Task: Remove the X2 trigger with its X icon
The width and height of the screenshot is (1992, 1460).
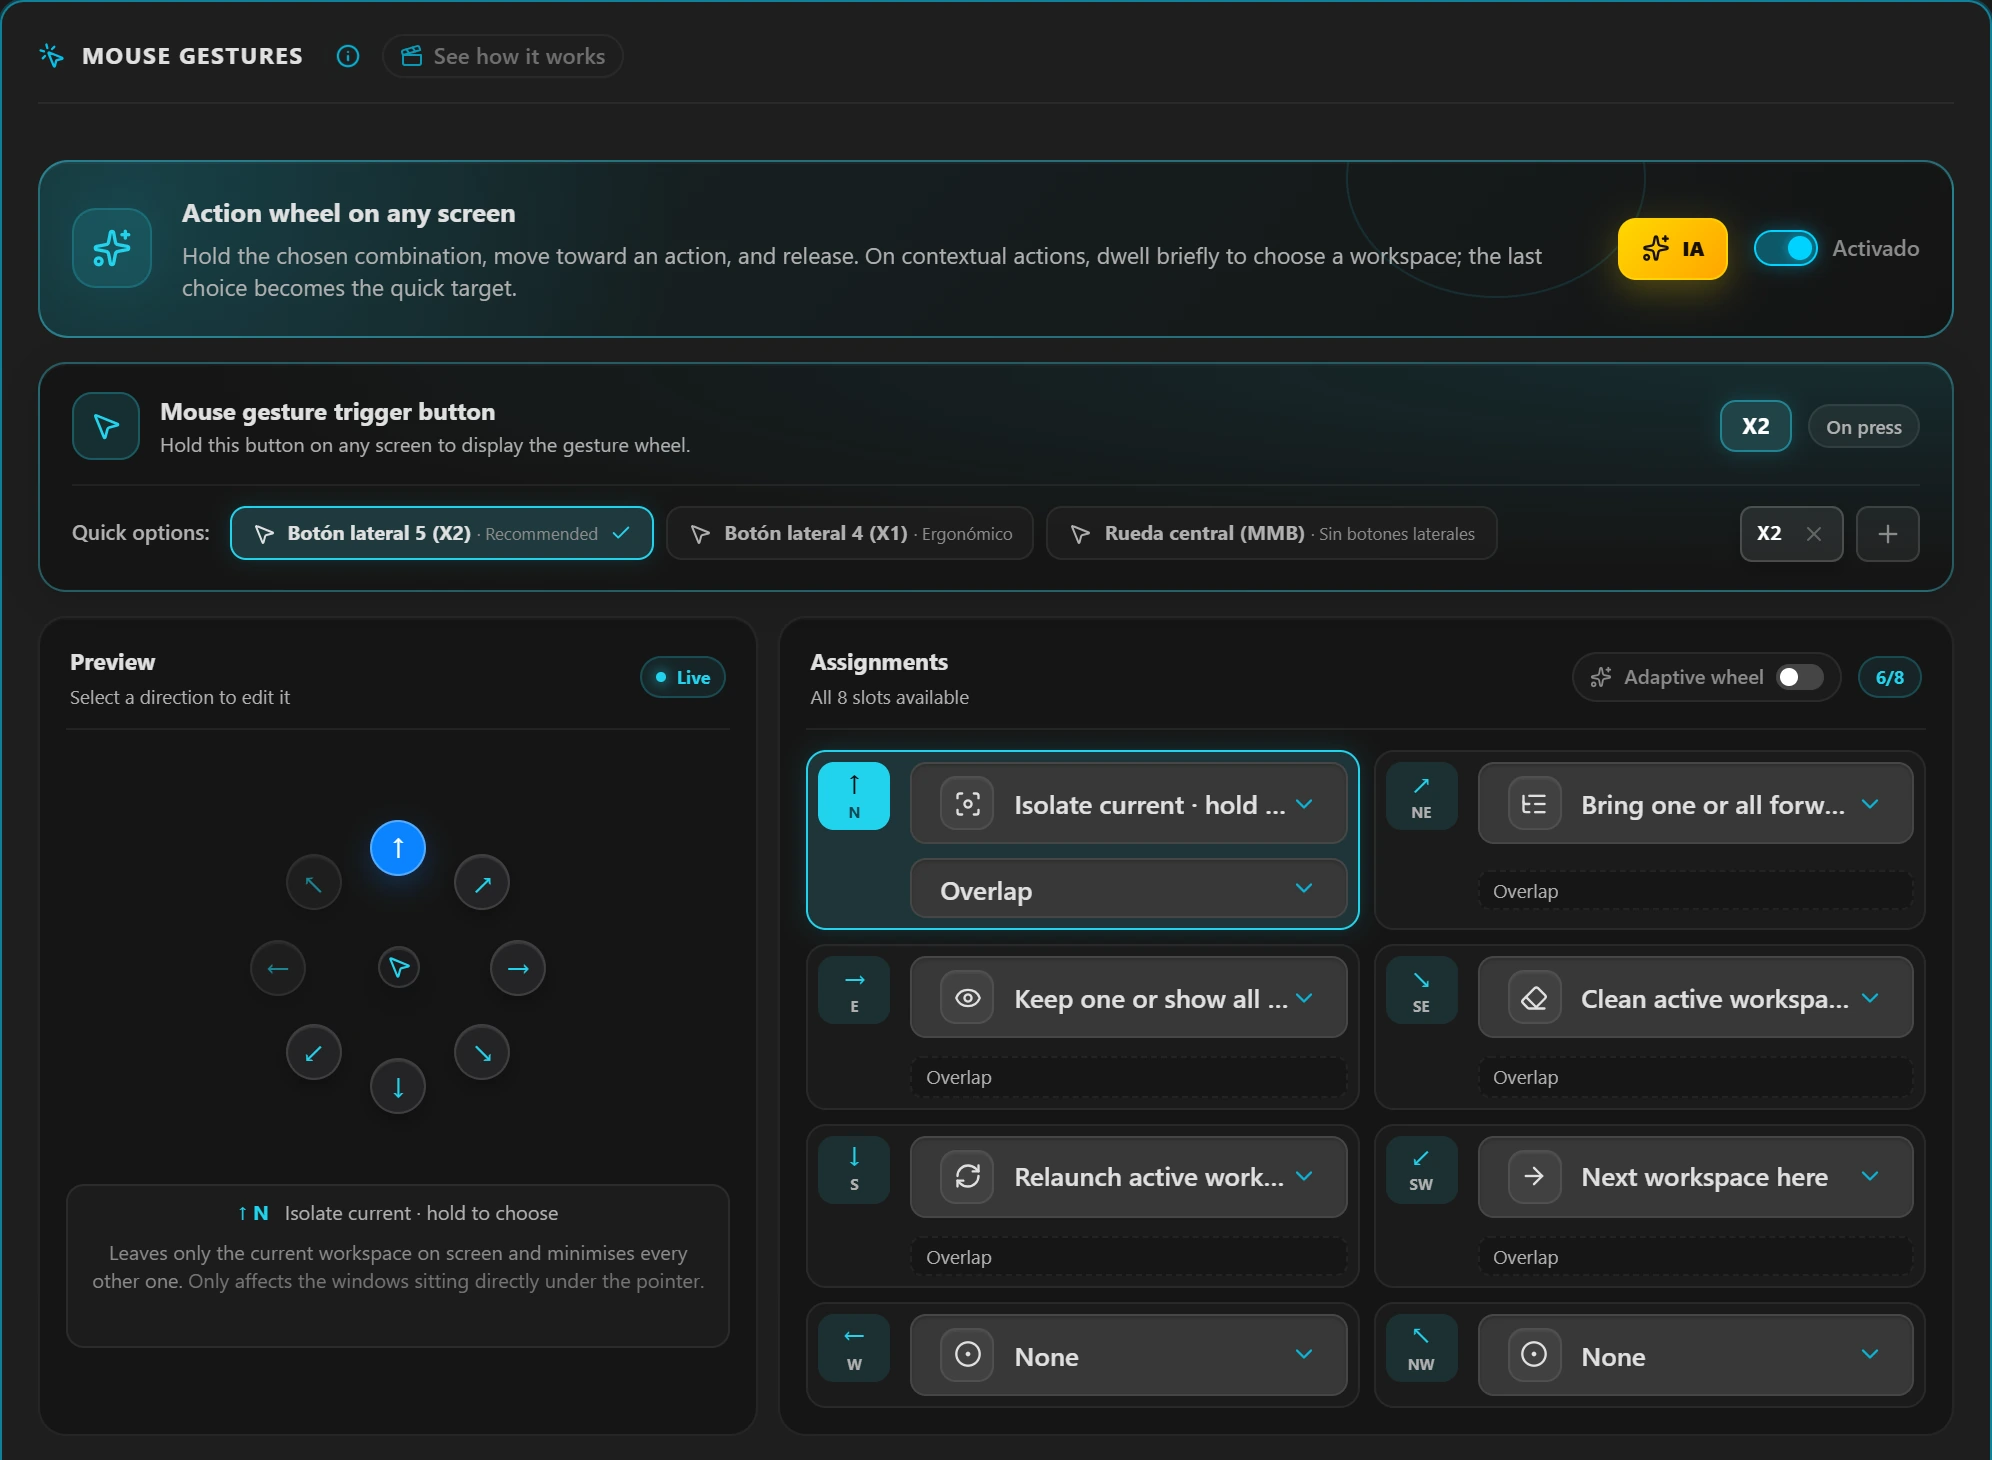Action: tap(1814, 534)
